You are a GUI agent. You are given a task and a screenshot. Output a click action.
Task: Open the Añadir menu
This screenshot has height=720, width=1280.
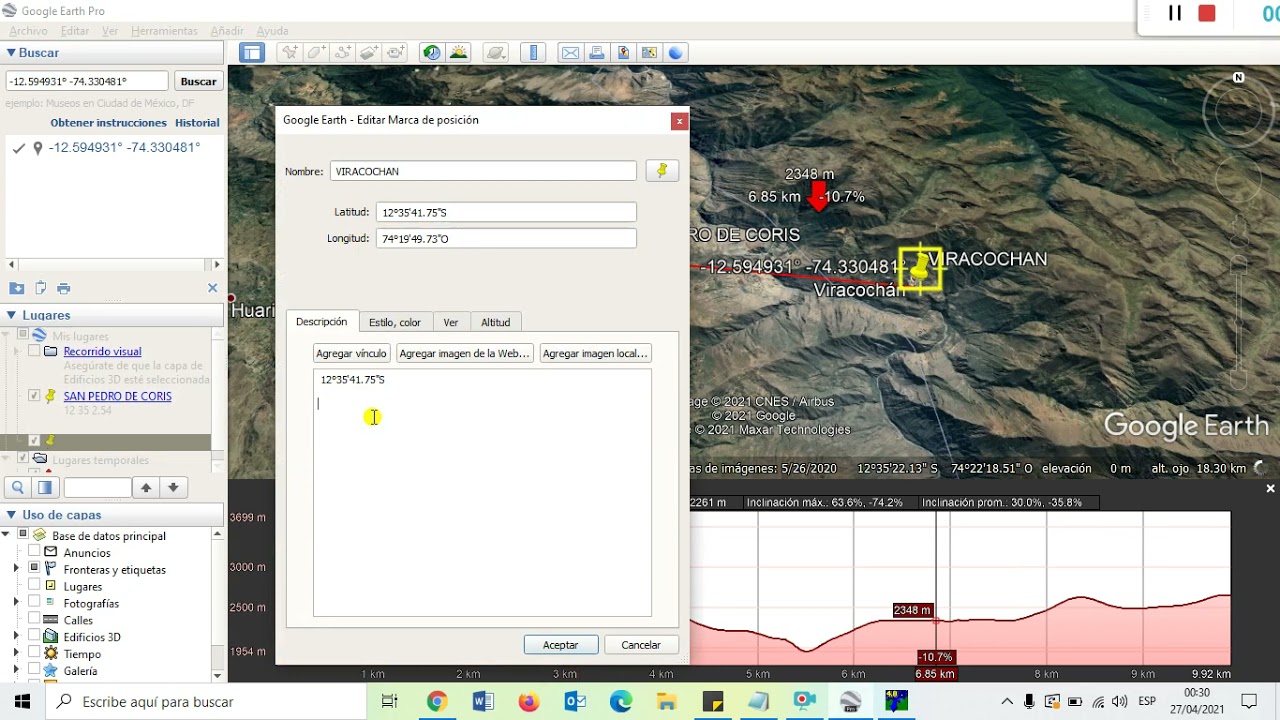click(227, 31)
